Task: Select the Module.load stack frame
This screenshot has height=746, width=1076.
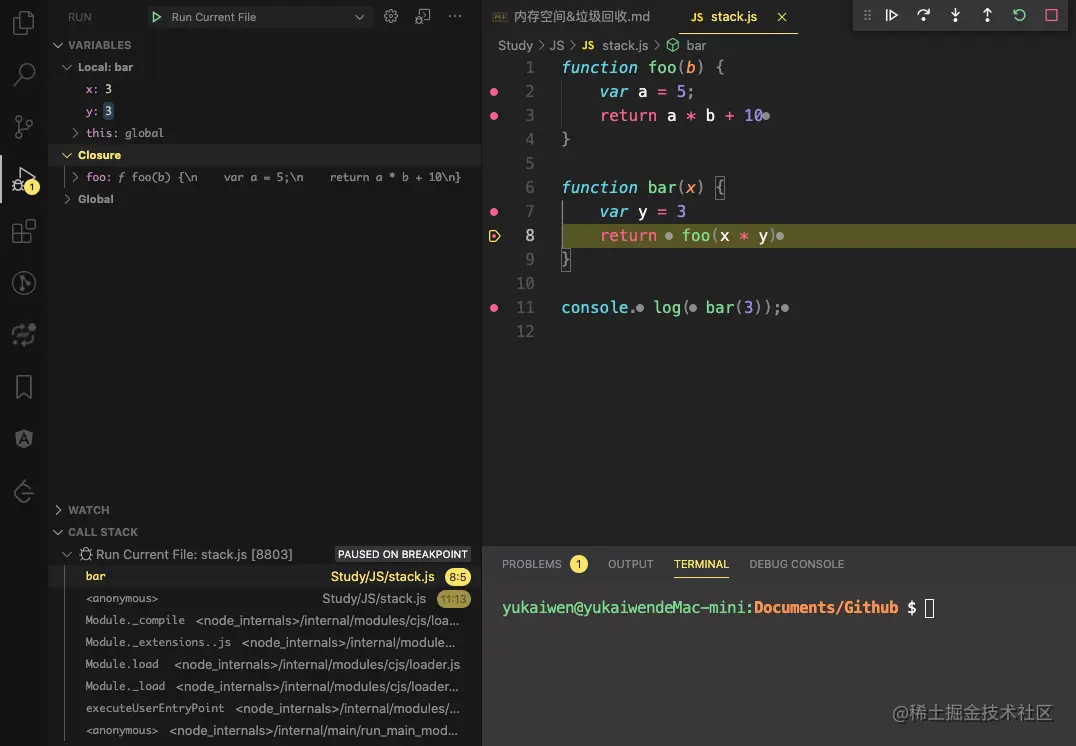Action: 265,664
